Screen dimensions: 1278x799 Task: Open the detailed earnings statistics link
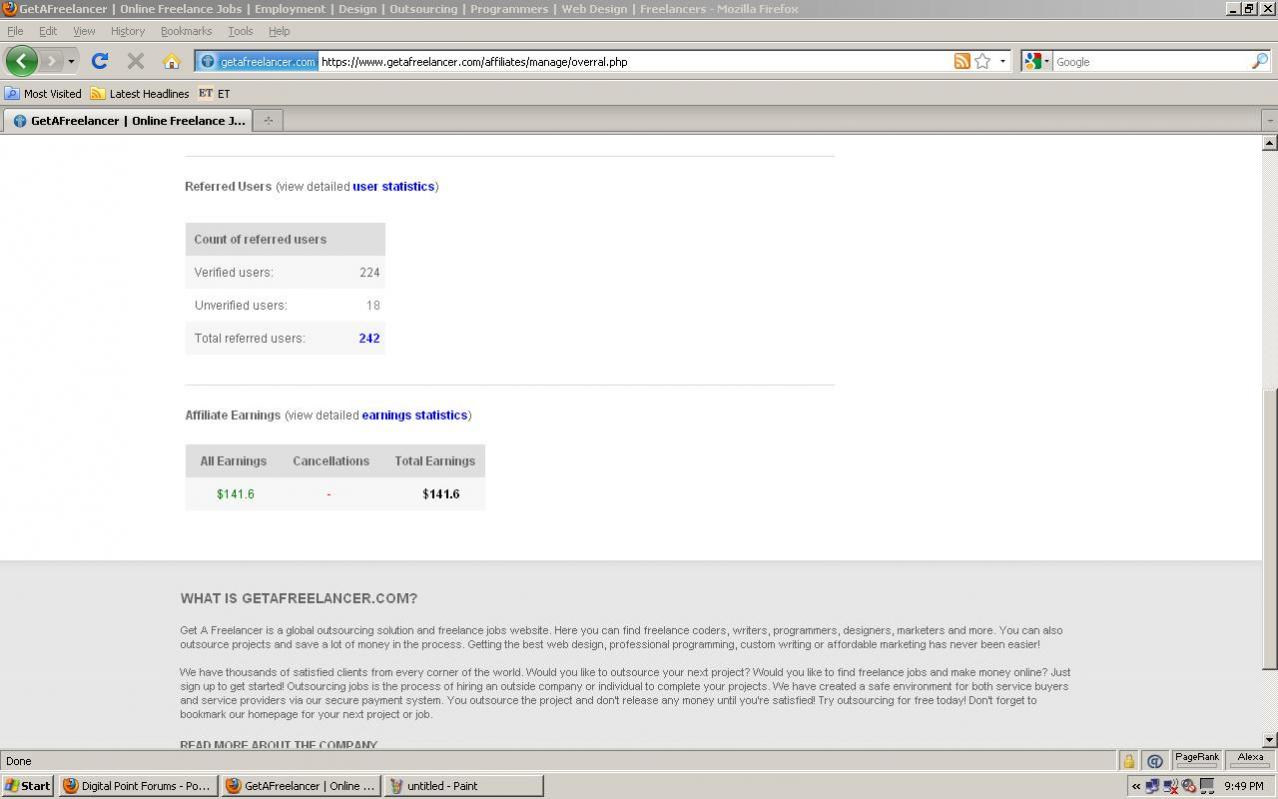tap(414, 415)
